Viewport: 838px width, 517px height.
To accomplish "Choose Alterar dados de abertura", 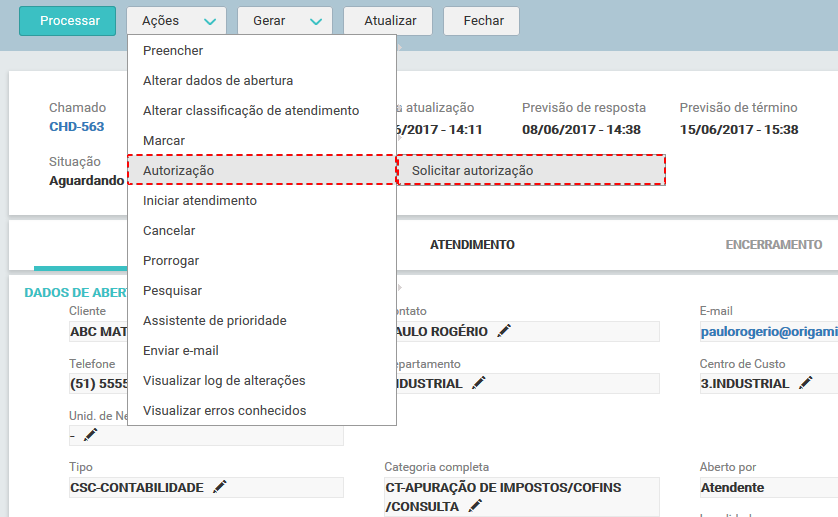I will tap(262, 80).
